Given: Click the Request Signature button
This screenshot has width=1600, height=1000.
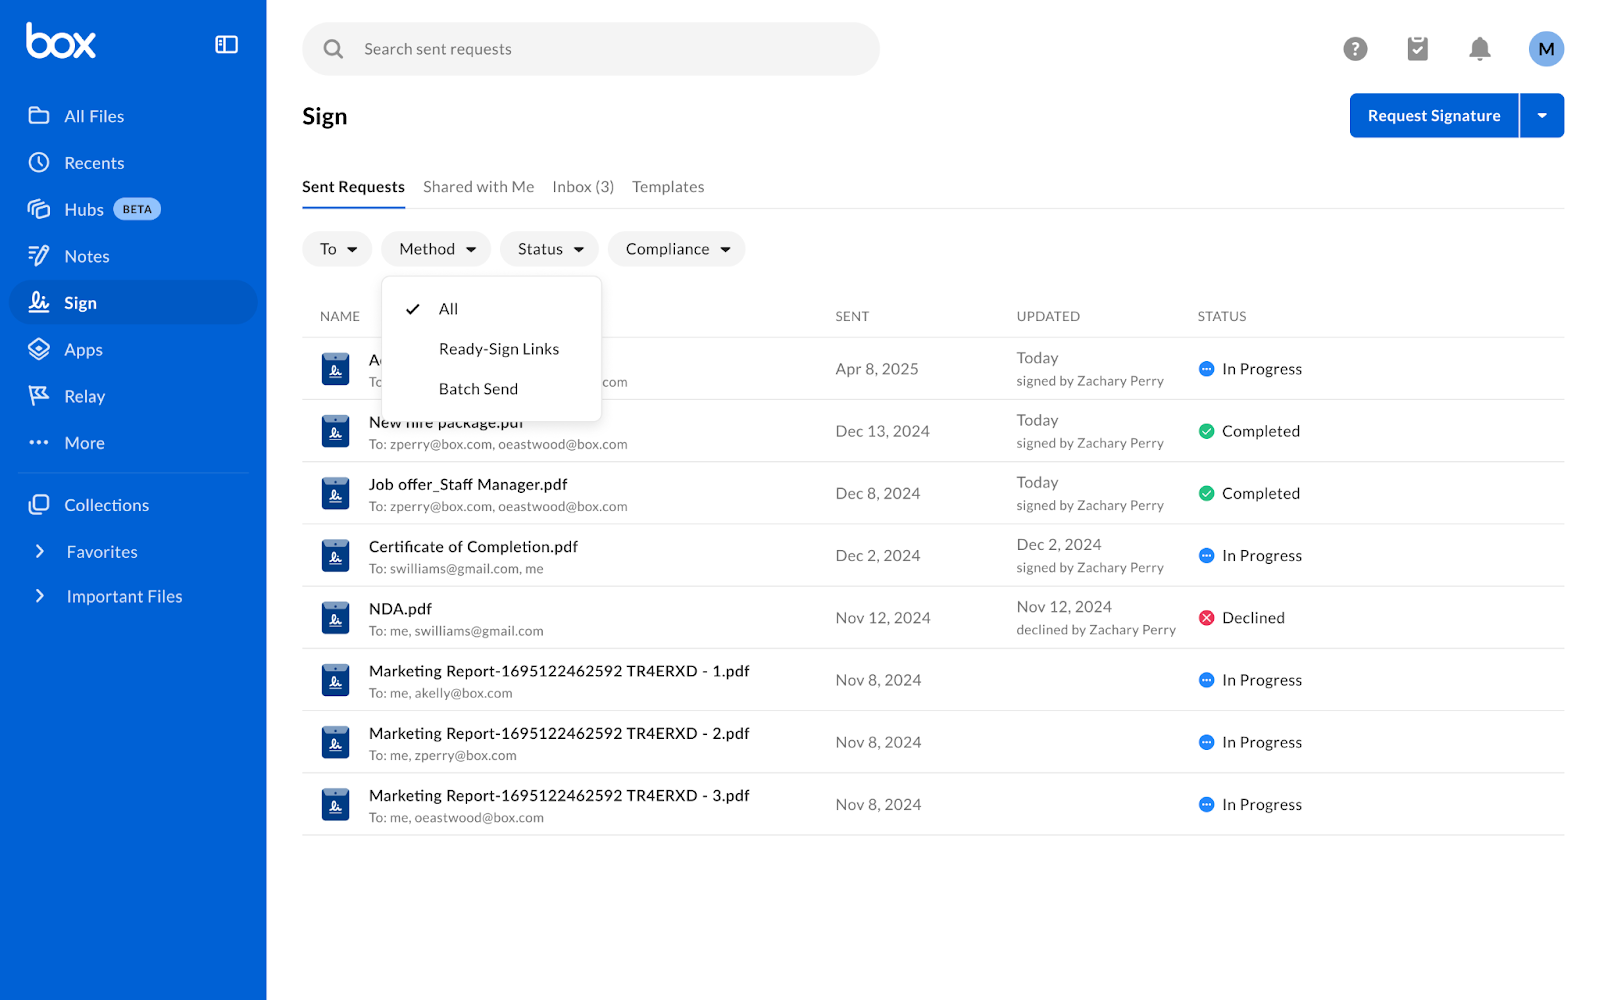Looking at the screenshot, I should pyautogui.click(x=1433, y=116).
